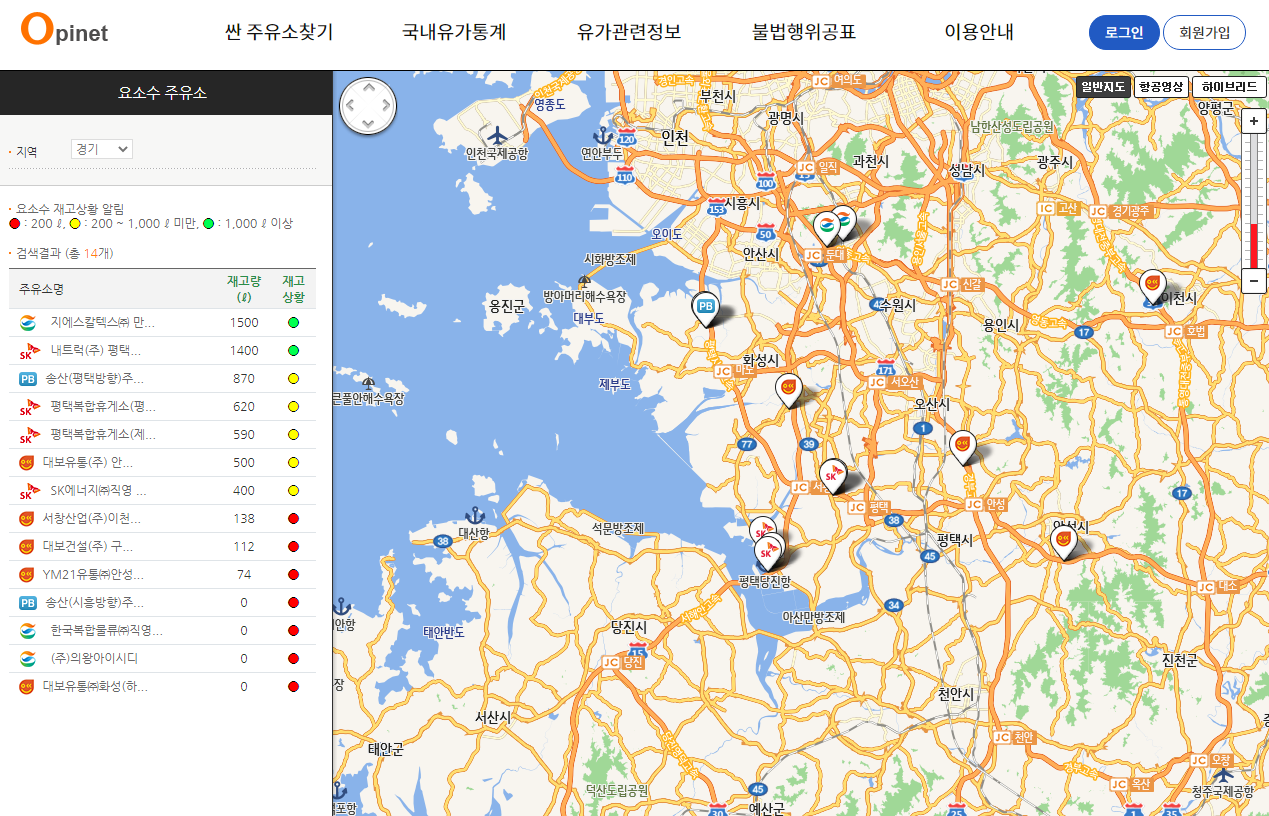Click the GS Caltex icon of 지에스칼텍스㈜ row
Viewport: 1269px width, 816px height.
[x=27, y=323]
